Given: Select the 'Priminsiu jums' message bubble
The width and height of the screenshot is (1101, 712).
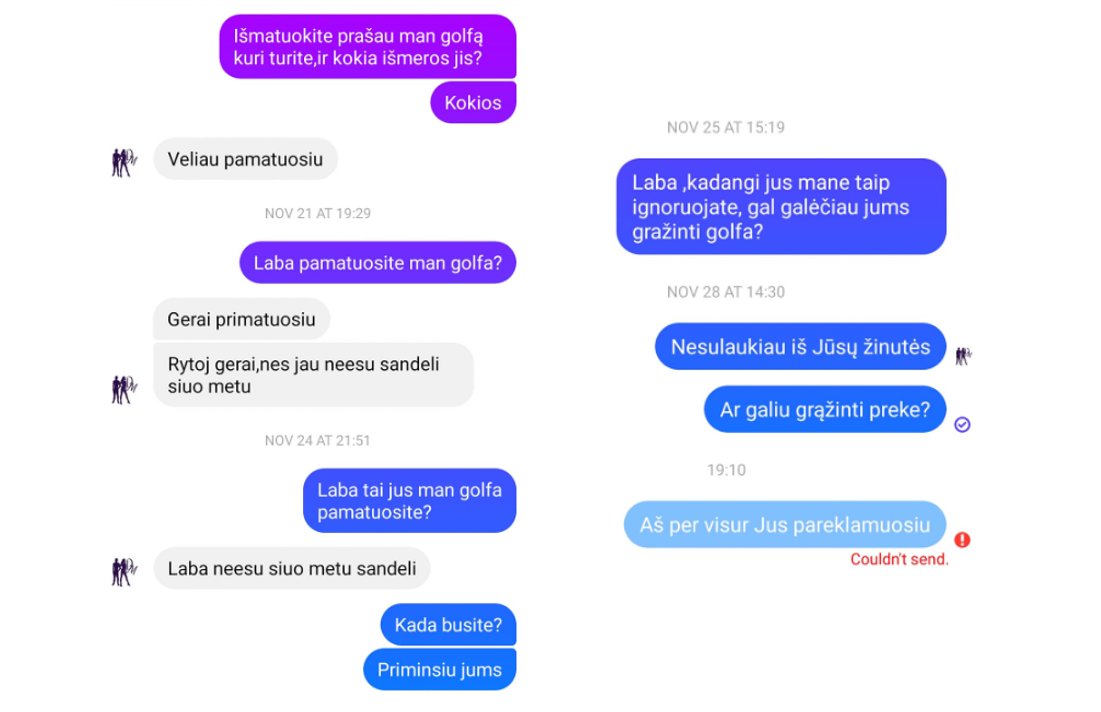Looking at the screenshot, I should [x=440, y=669].
